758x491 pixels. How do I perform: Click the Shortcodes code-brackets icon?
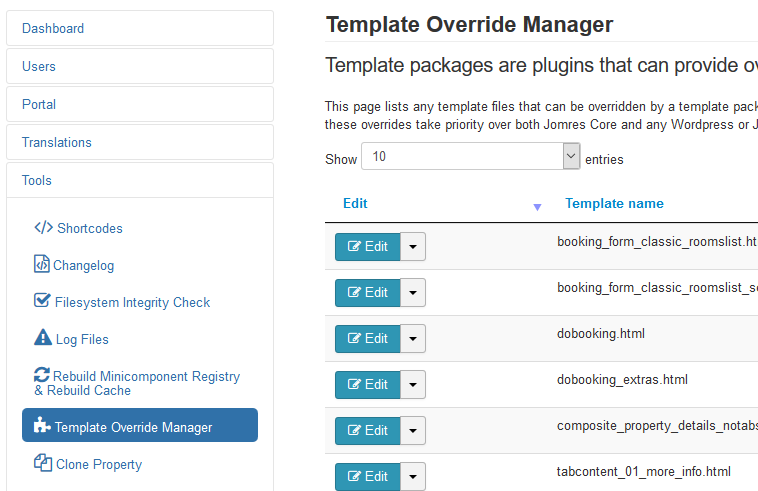pos(44,227)
